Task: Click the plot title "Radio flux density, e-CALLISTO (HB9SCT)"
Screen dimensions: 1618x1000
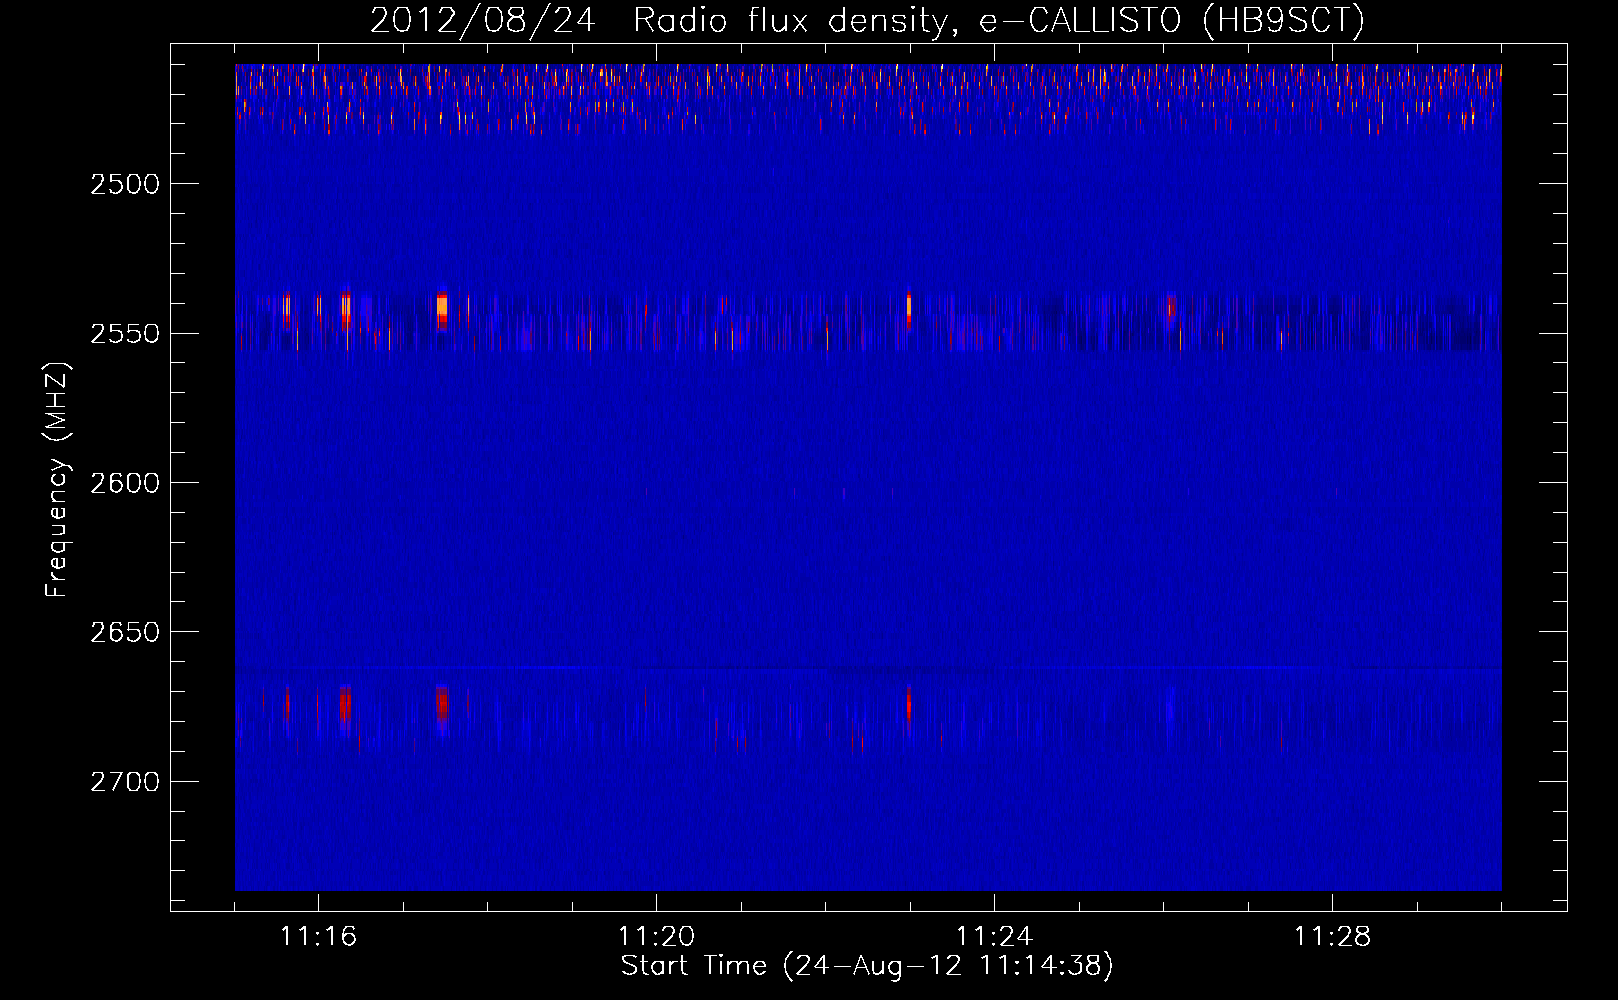Action: point(999,20)
